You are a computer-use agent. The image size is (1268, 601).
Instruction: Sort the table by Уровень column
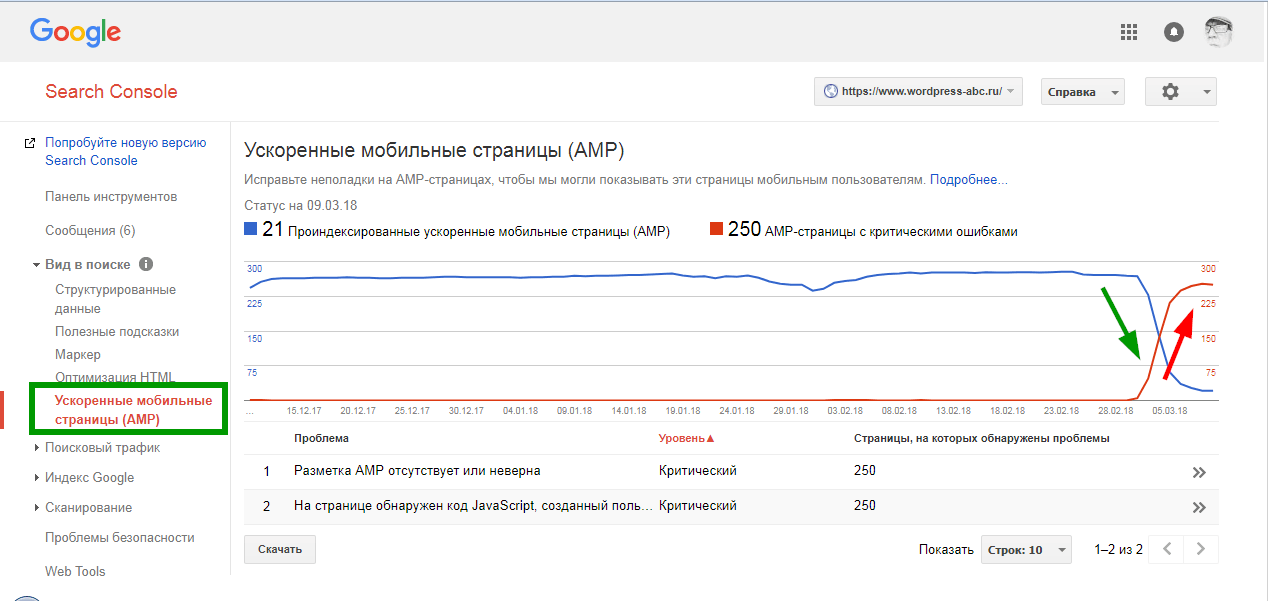[x=687, y=438]
